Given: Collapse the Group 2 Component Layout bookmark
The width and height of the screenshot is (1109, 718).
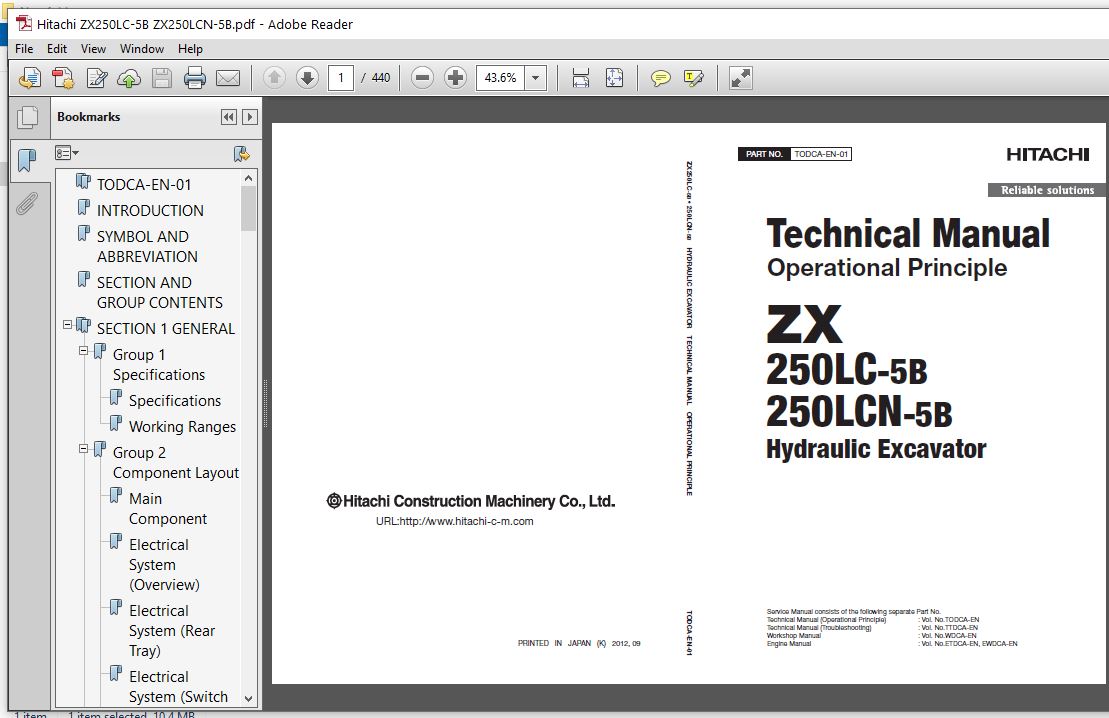Looking at the screenshot, I should (x=83, y=448).
